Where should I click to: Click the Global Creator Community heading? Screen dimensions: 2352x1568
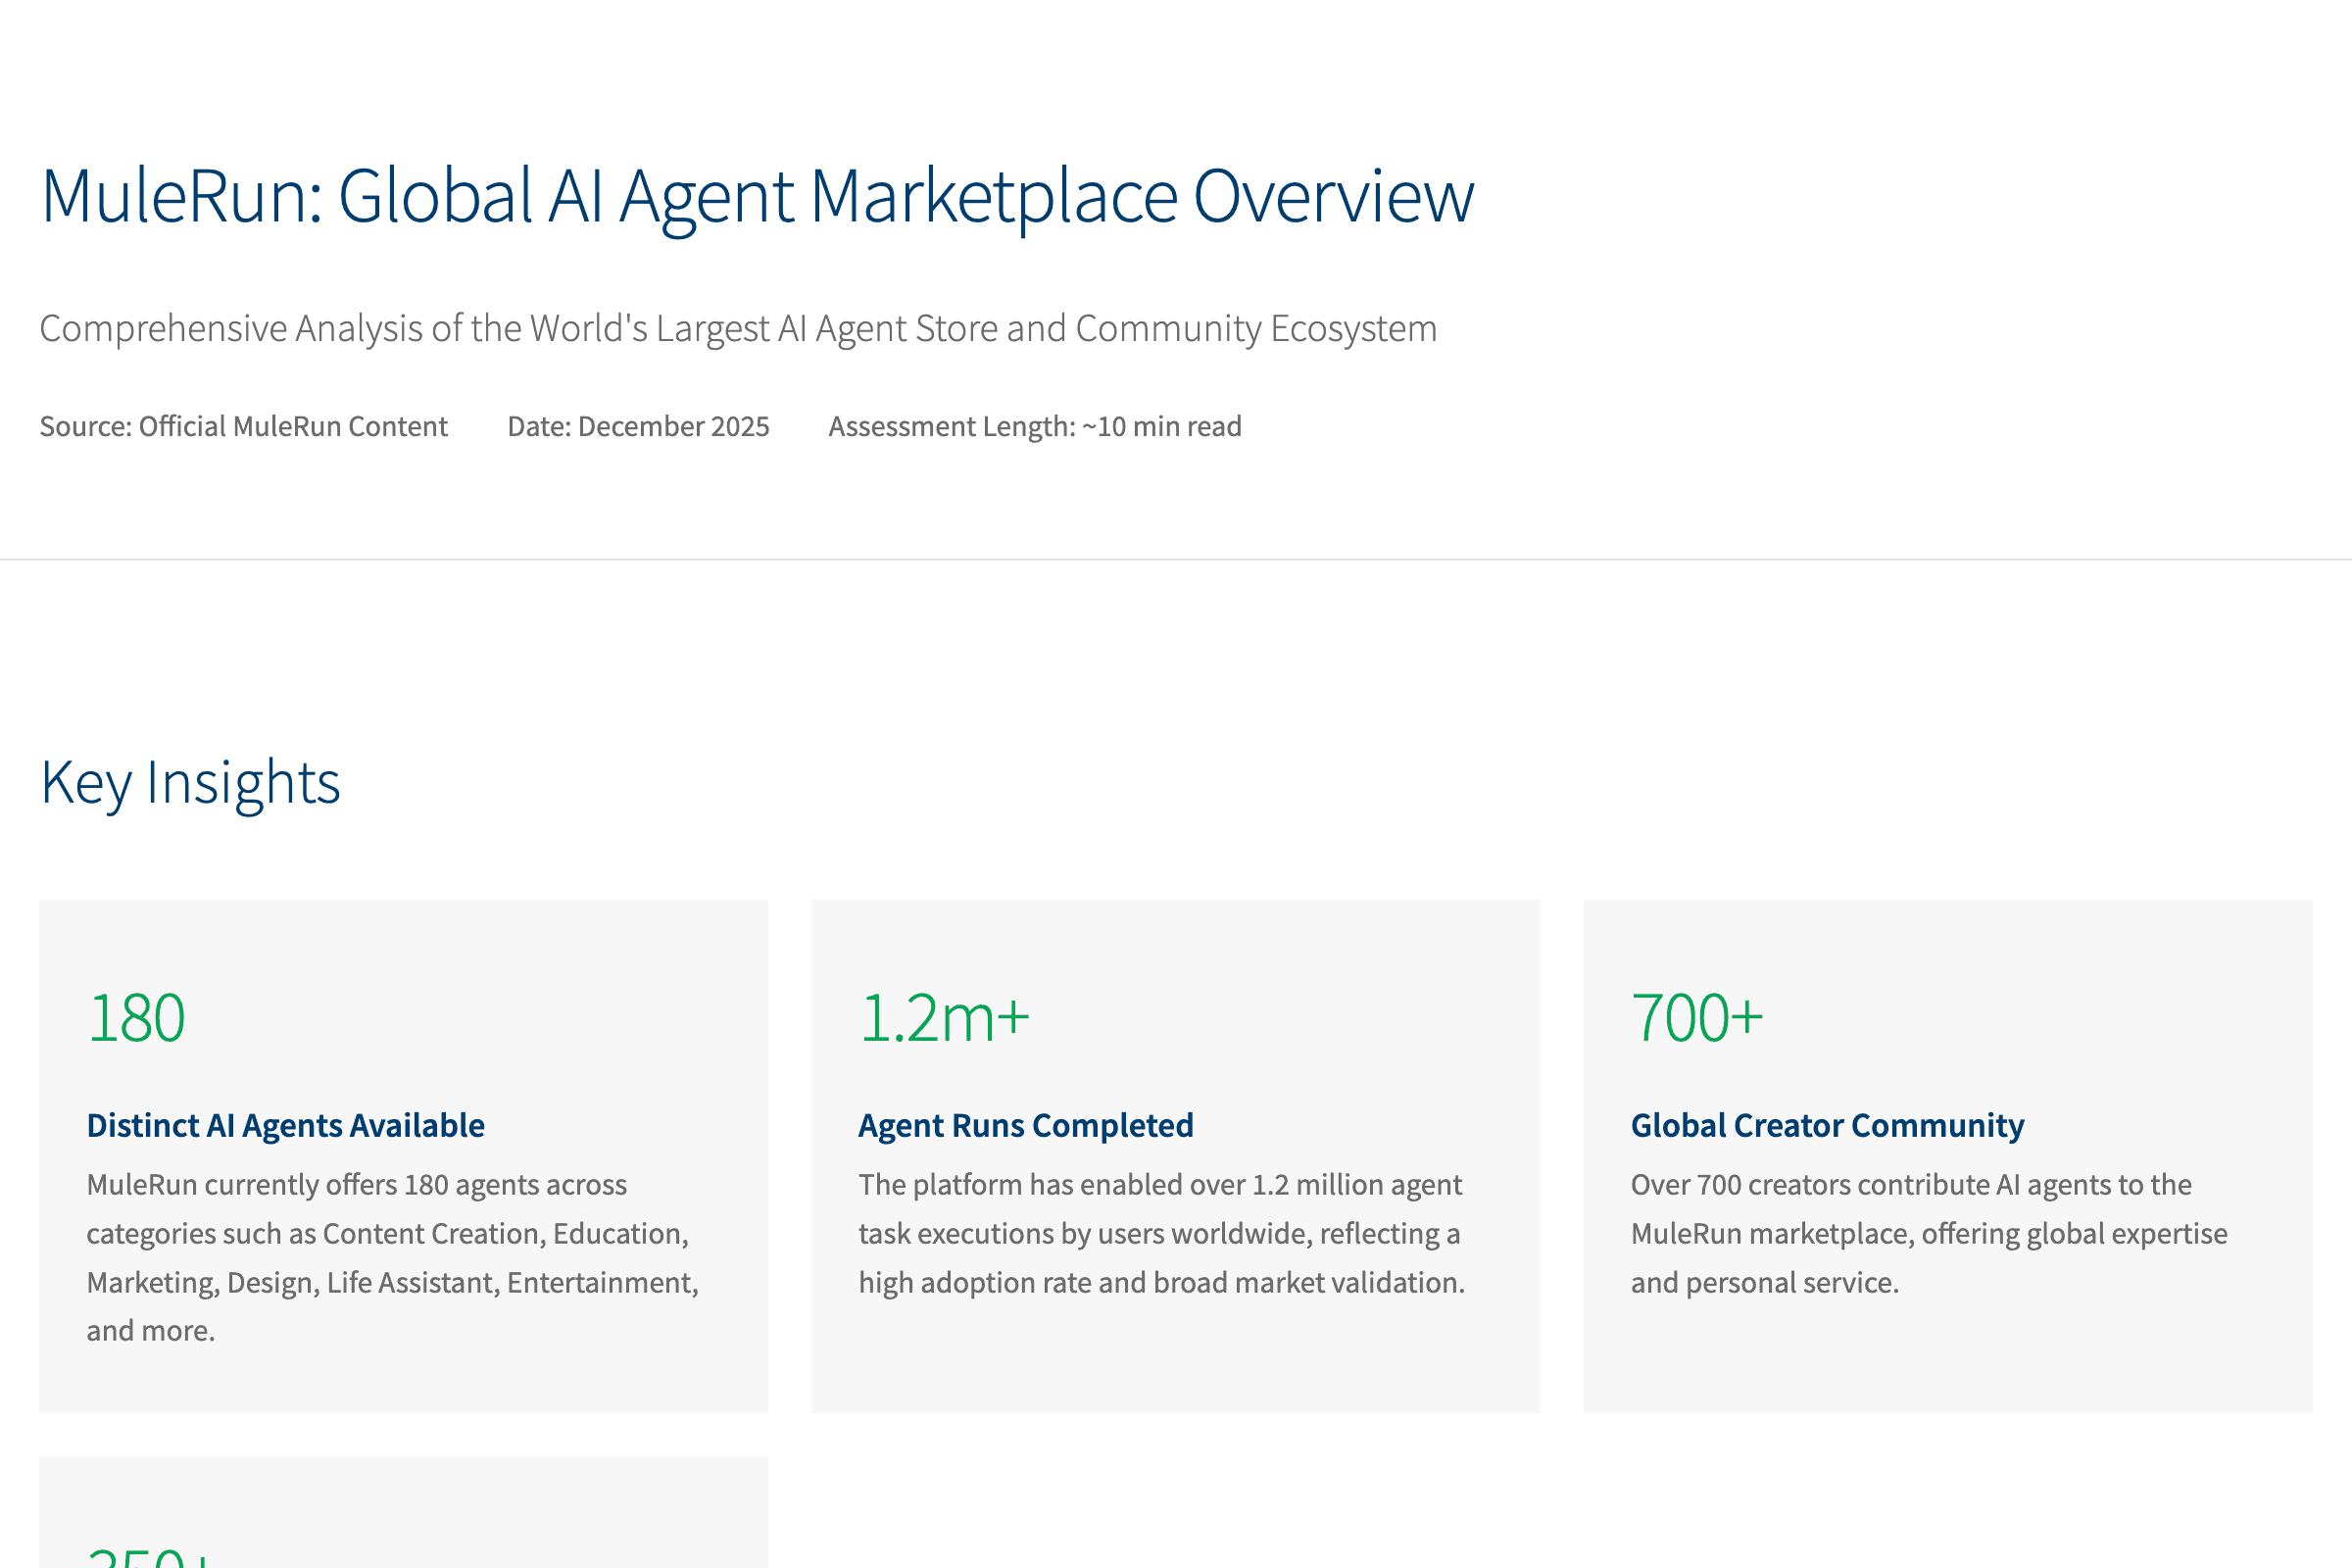[x=1826, y=1125]
